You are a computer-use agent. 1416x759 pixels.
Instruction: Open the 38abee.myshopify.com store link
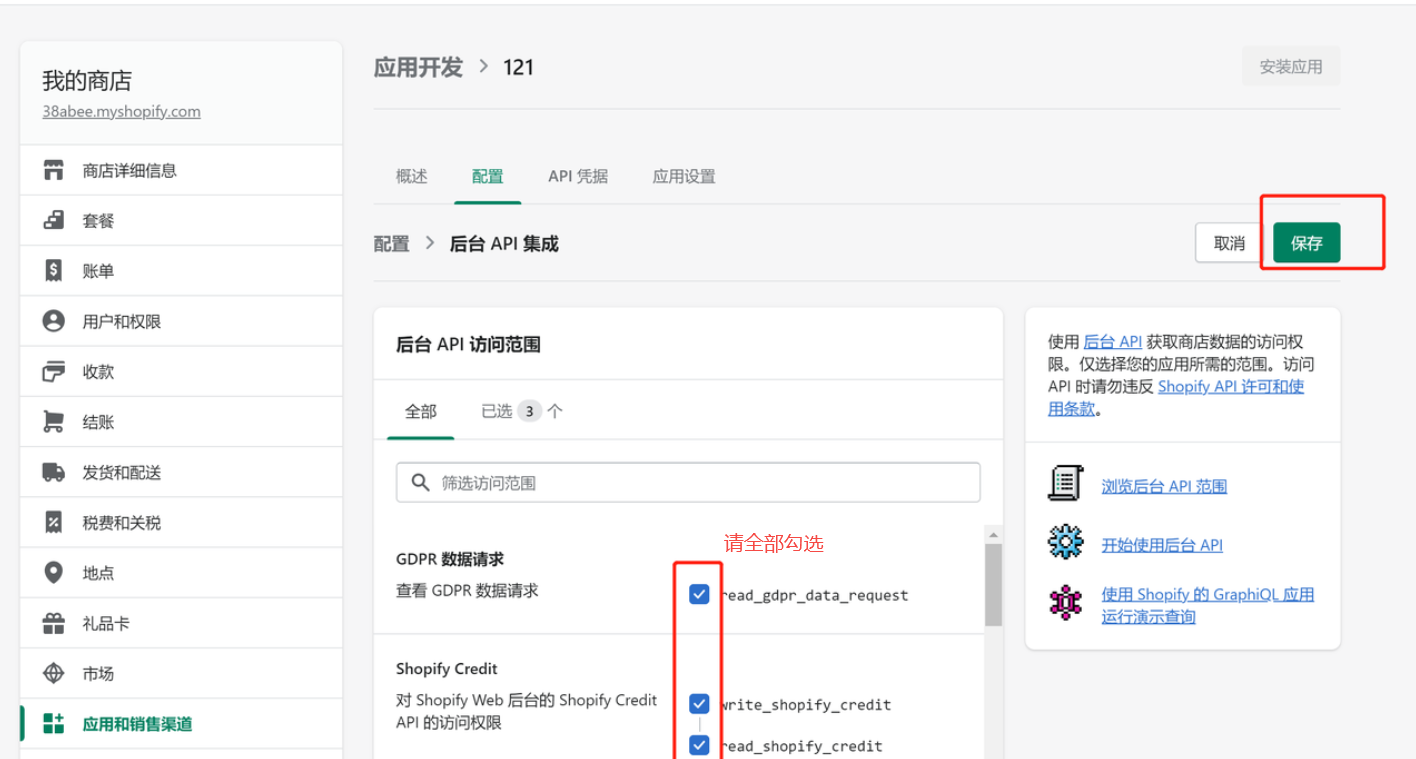click(121, 111)
